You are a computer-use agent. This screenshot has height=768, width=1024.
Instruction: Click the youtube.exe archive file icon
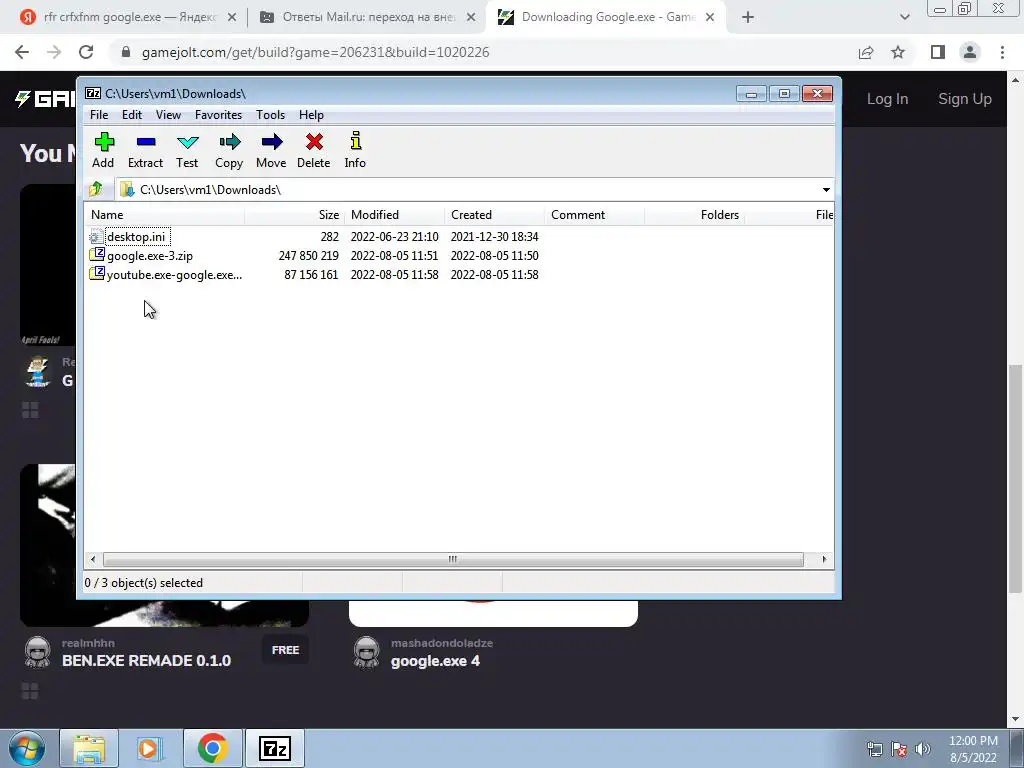click(x=97, y=274)
